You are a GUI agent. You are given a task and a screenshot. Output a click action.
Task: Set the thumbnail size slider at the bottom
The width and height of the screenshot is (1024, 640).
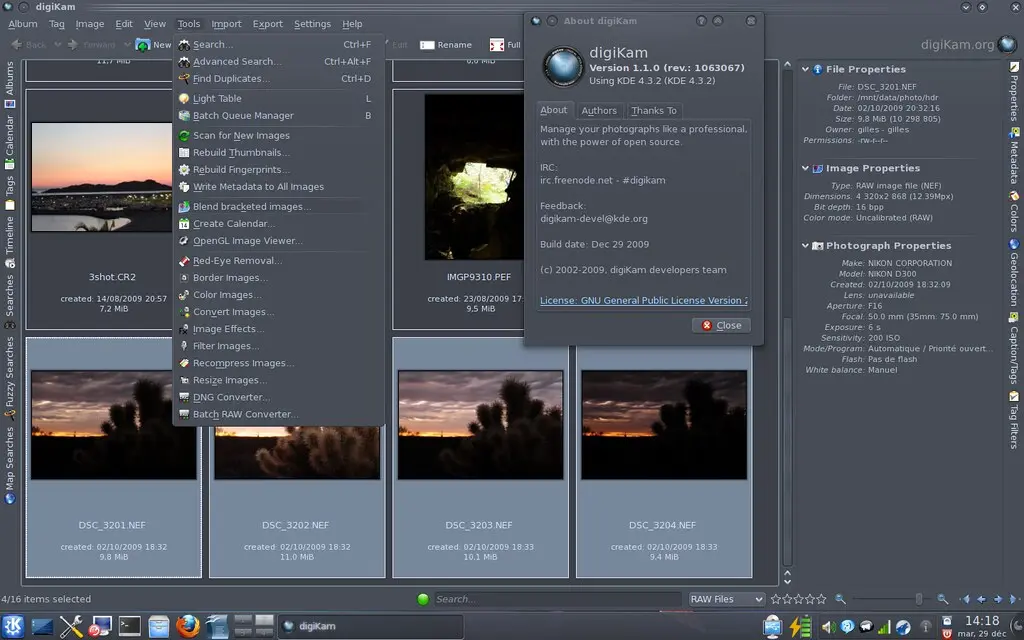919,598
